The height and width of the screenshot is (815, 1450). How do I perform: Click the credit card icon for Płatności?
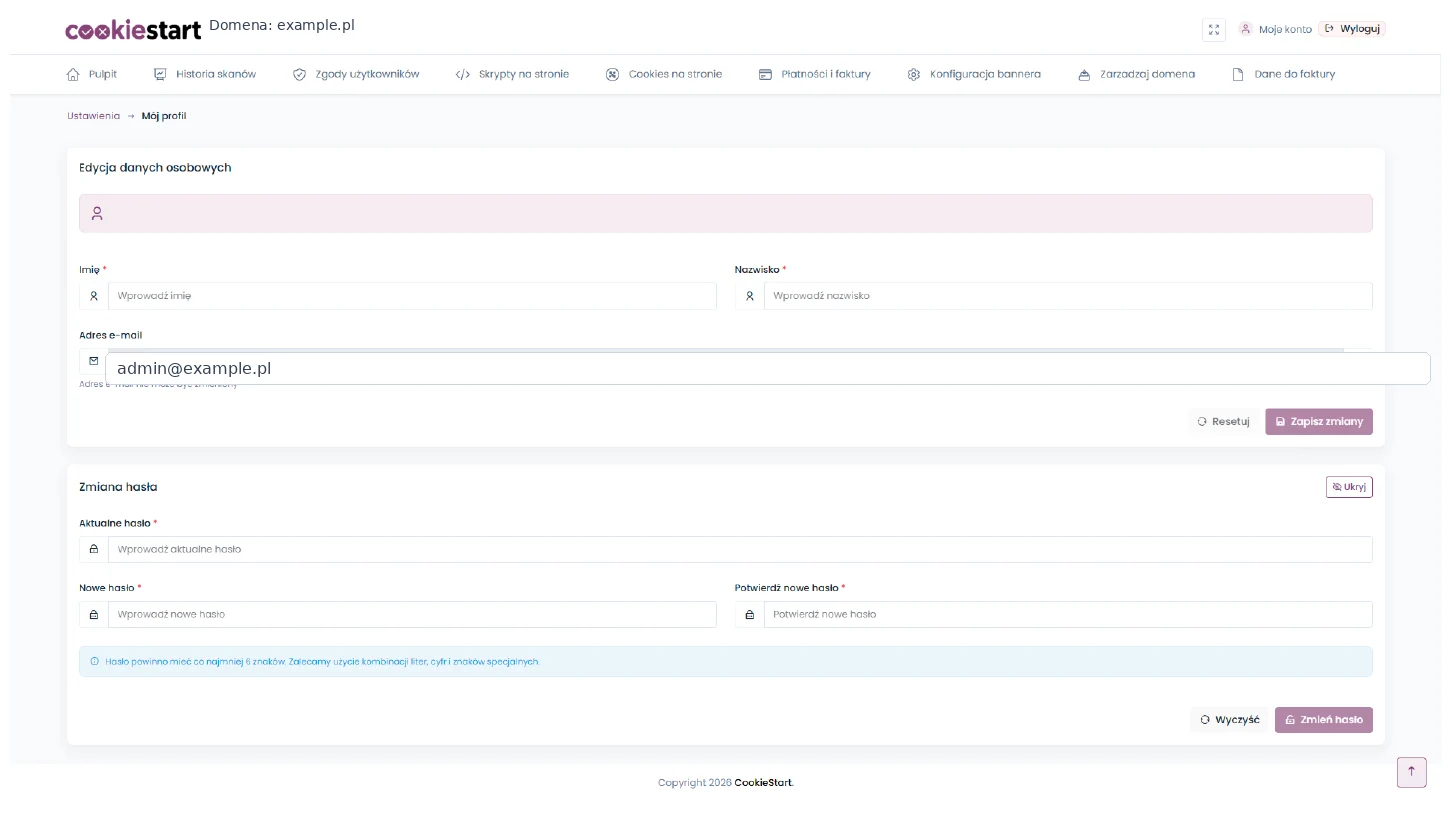tap(765, 74)
